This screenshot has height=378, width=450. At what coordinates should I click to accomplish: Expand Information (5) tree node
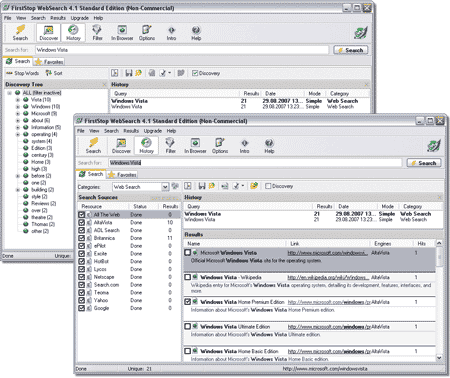(18, 127)
